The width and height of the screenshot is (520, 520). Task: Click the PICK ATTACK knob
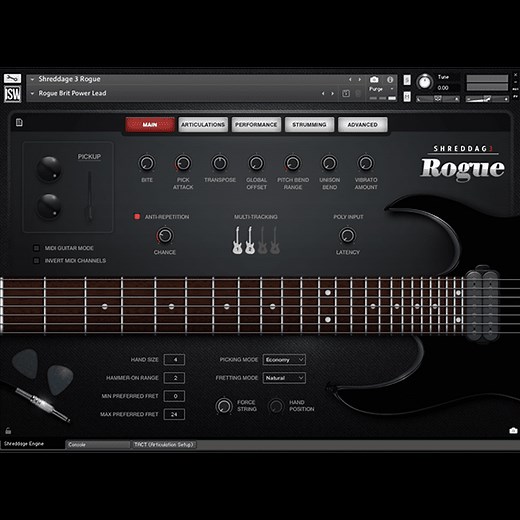(183, 163)
